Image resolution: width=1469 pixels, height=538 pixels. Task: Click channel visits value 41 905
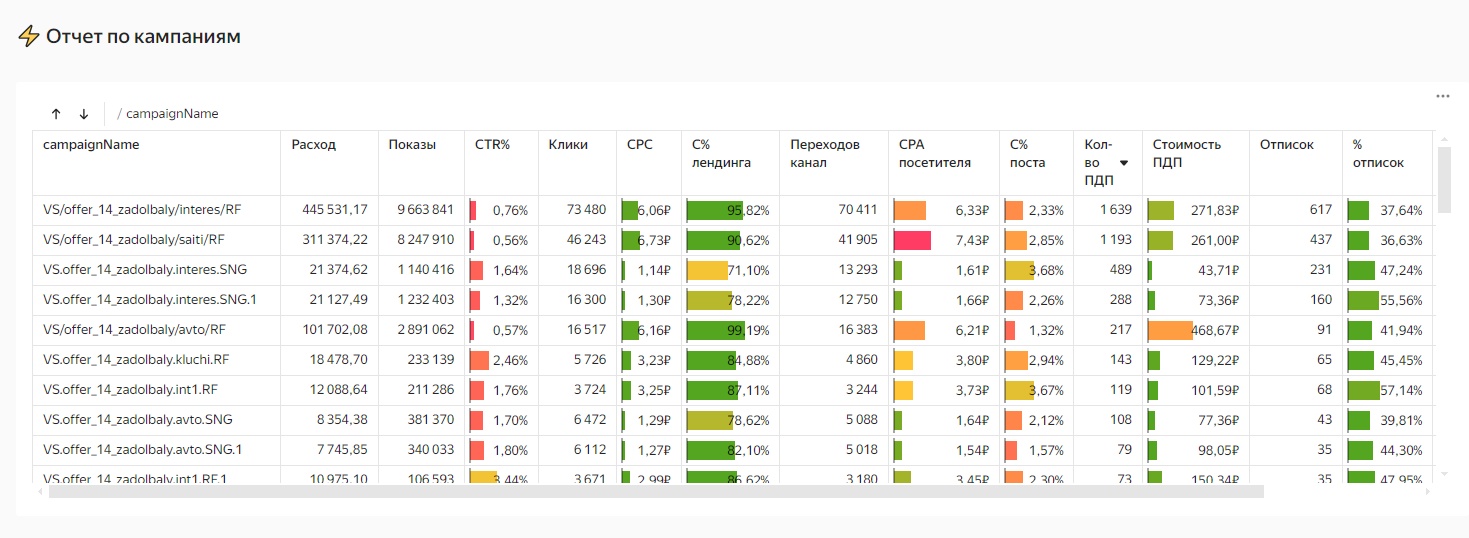point(857,240)
